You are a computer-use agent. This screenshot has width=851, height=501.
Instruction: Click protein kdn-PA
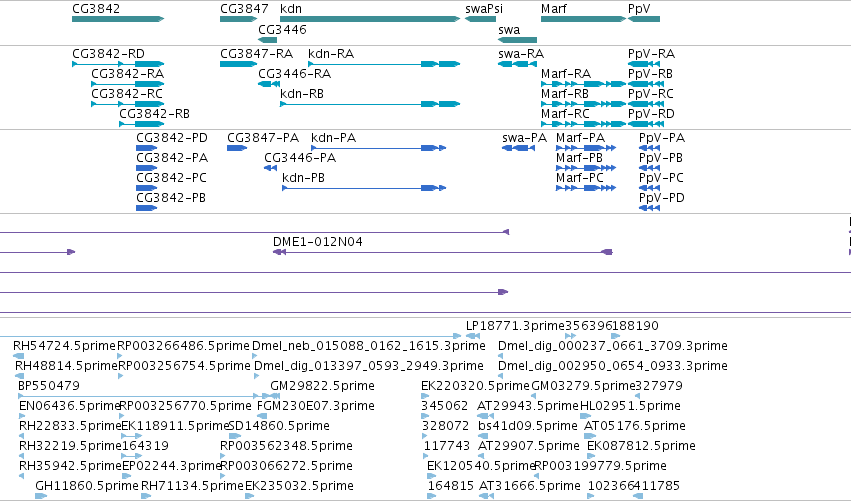pyautogui.click(x=379, y=148)
